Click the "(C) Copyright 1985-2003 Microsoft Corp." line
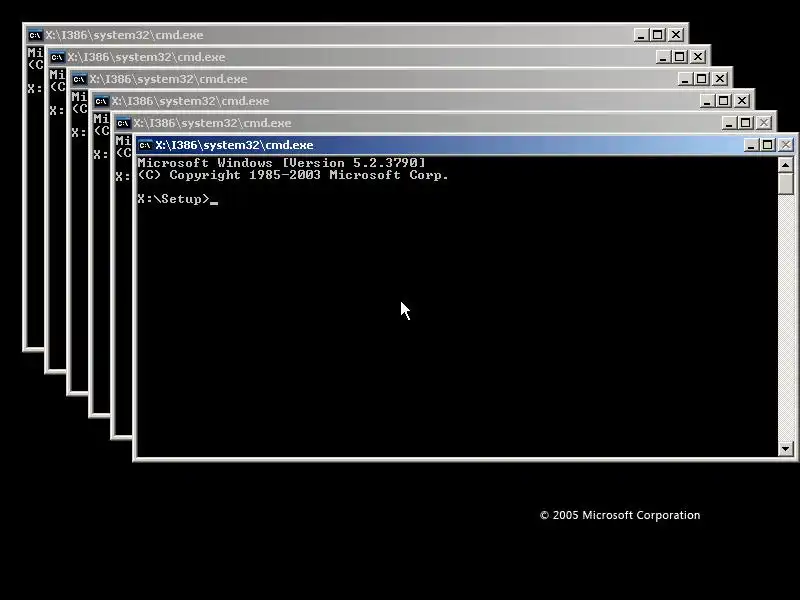Image resolution: width=800 pixels, height=600 pixels. pos(293,175)
